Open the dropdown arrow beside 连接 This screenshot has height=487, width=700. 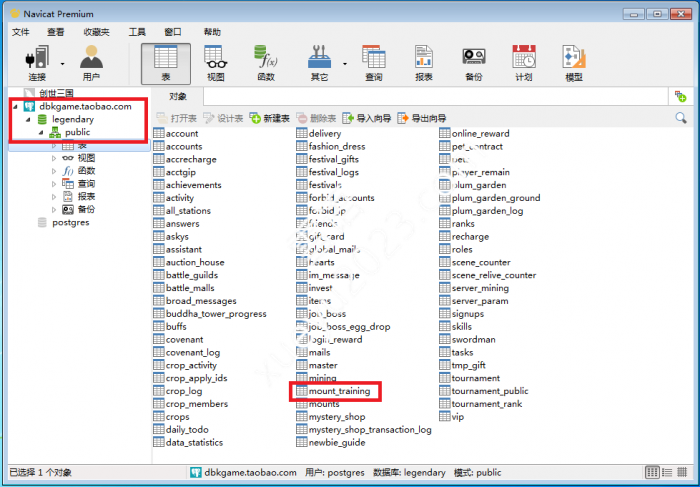[x=62, y=63]
